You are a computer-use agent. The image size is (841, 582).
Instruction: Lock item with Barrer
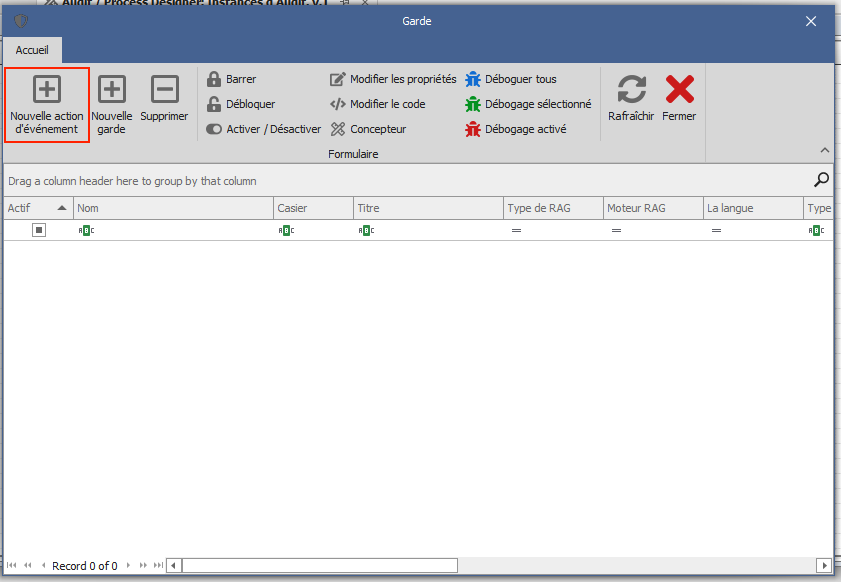click(232, 79)
